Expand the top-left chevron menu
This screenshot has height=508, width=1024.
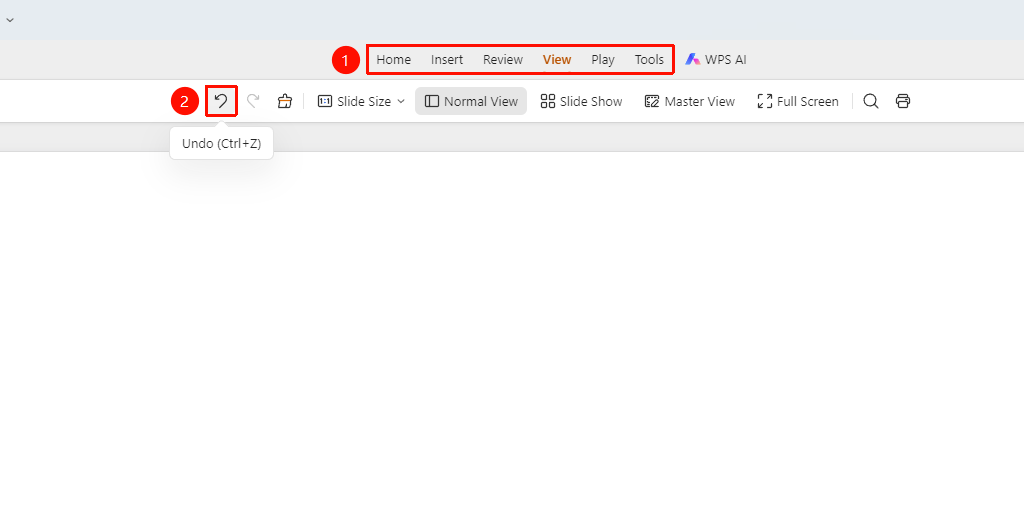(10, 20)
